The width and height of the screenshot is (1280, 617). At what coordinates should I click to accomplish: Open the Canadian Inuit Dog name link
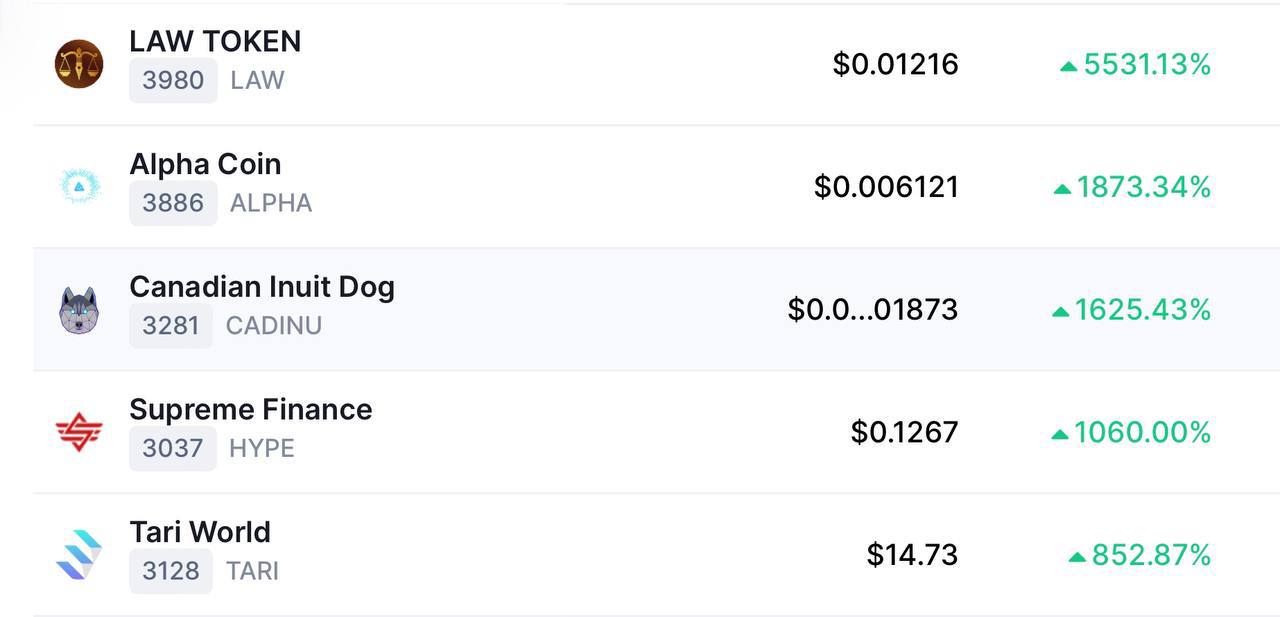coord(262,287)
